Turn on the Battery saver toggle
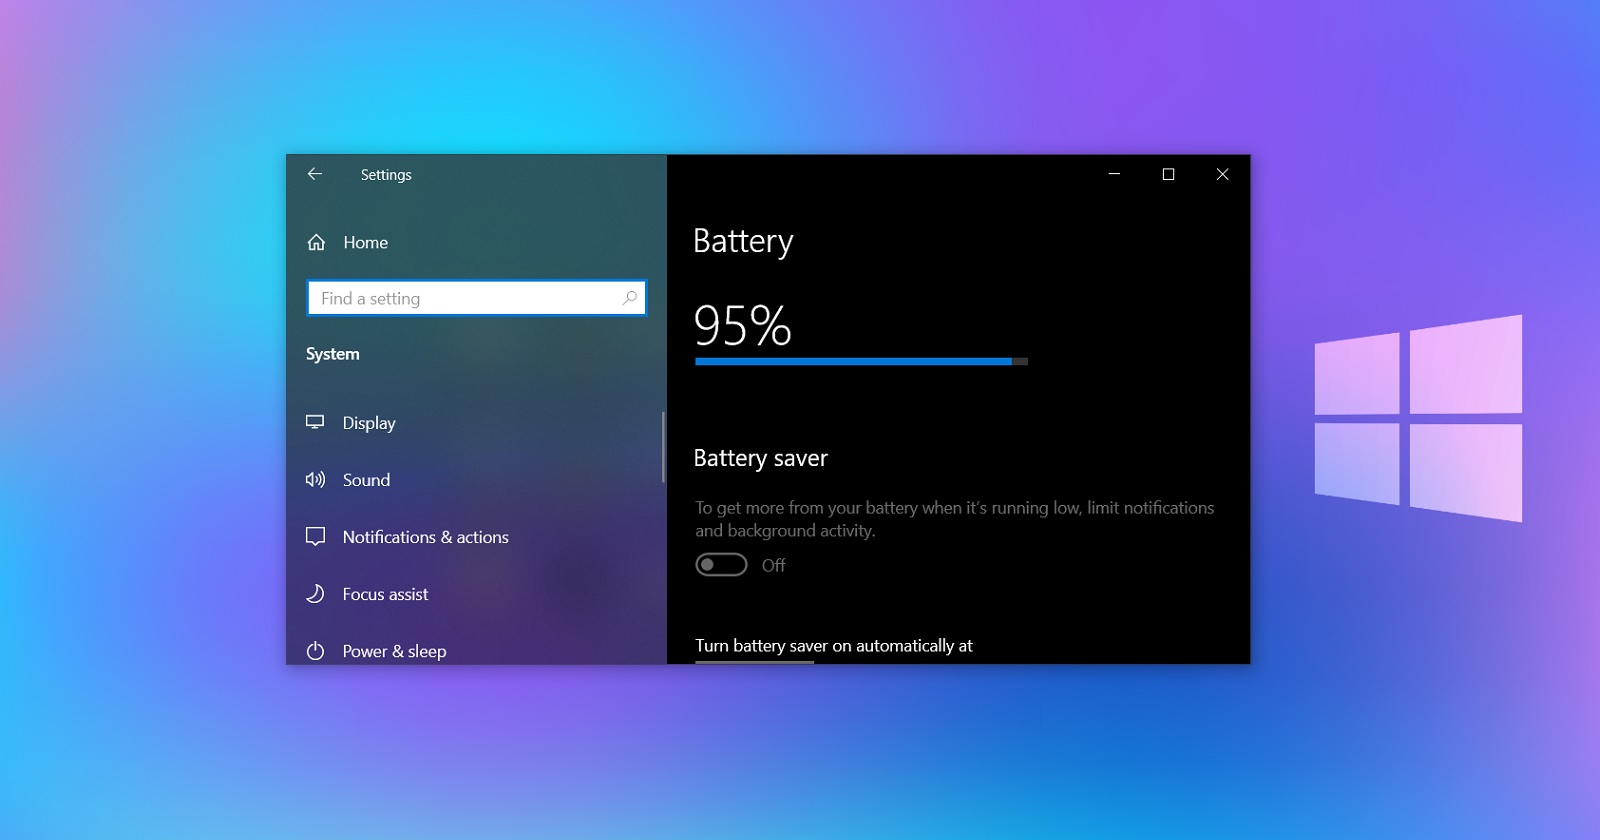Viewport: 1600px width, 840px height. [721, 565]
